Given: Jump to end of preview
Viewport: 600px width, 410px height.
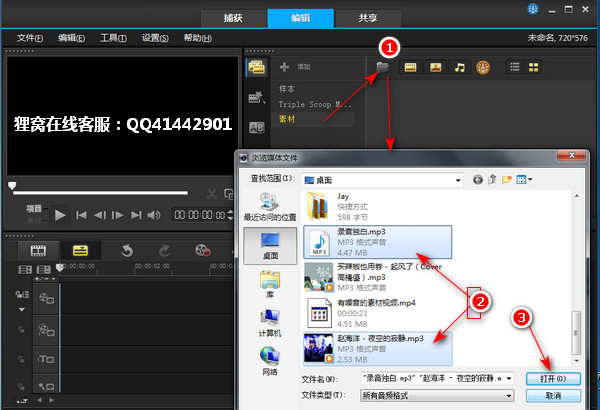Looking at the screenshot, I should [136, 215].
